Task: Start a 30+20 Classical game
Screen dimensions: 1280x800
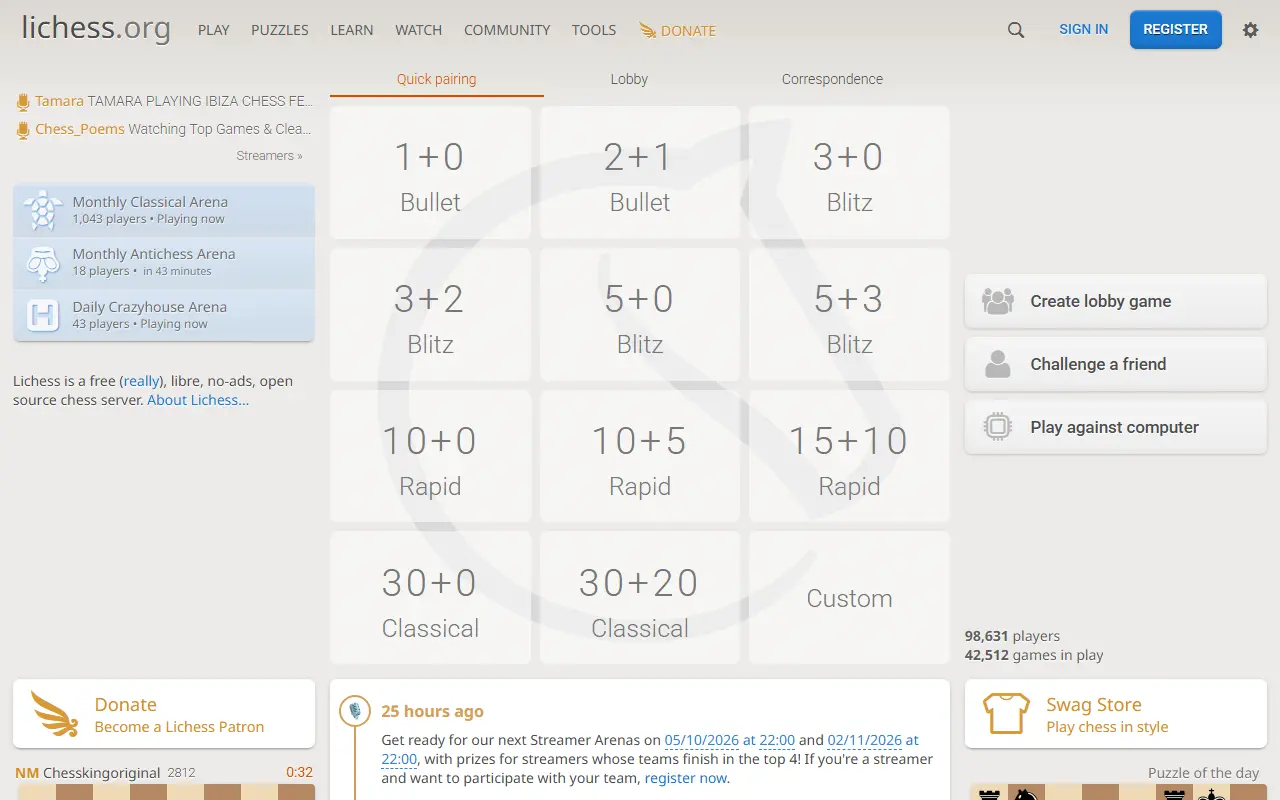Action: pyautogui.click(x=640, y=598)
